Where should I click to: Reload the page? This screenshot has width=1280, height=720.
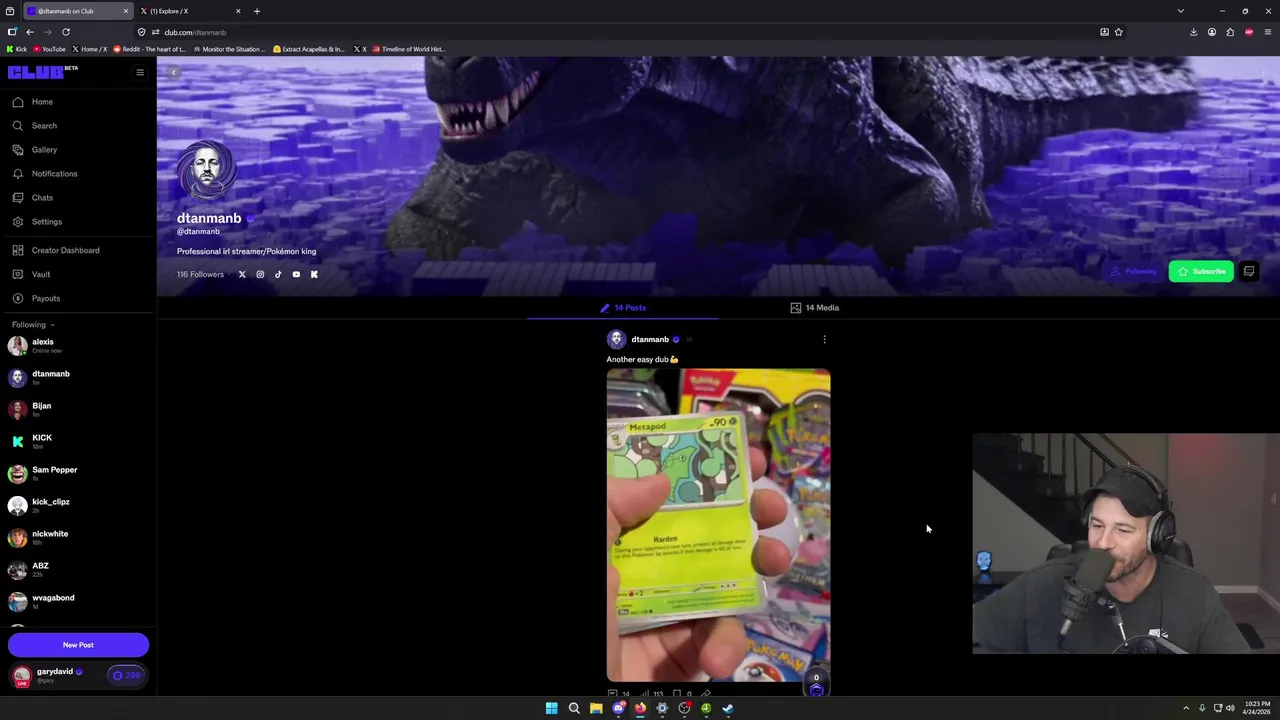pos(66,32)
